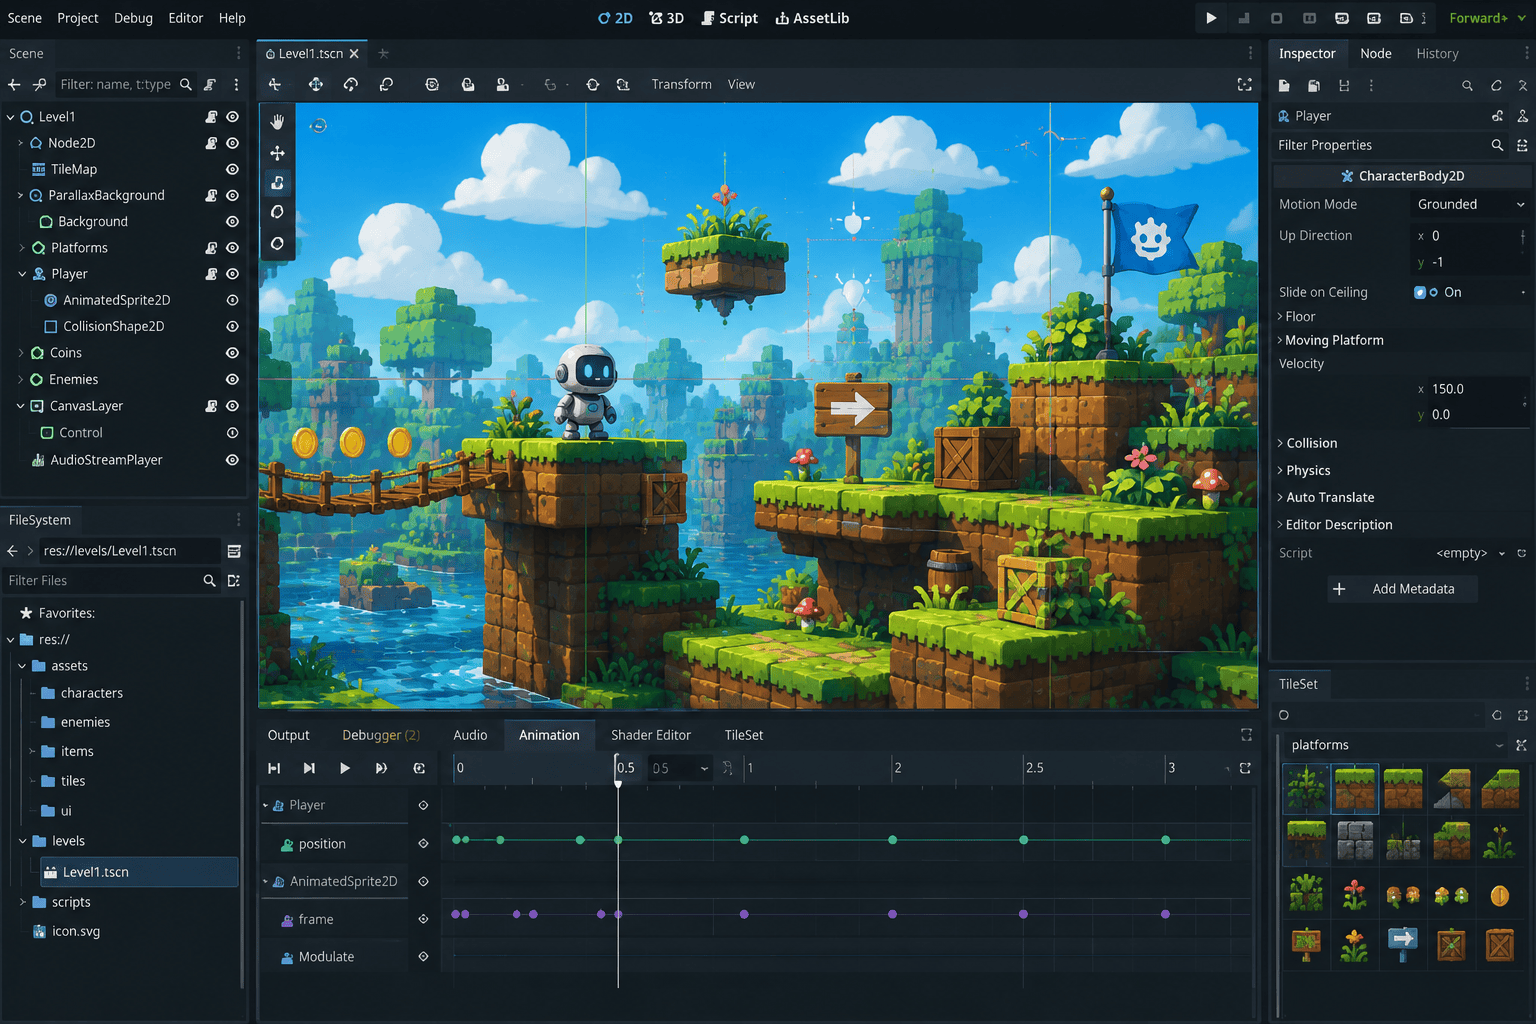The image size is (1536, 1024).
Task: Go back in the FileSystem path history
Action: 13,551
